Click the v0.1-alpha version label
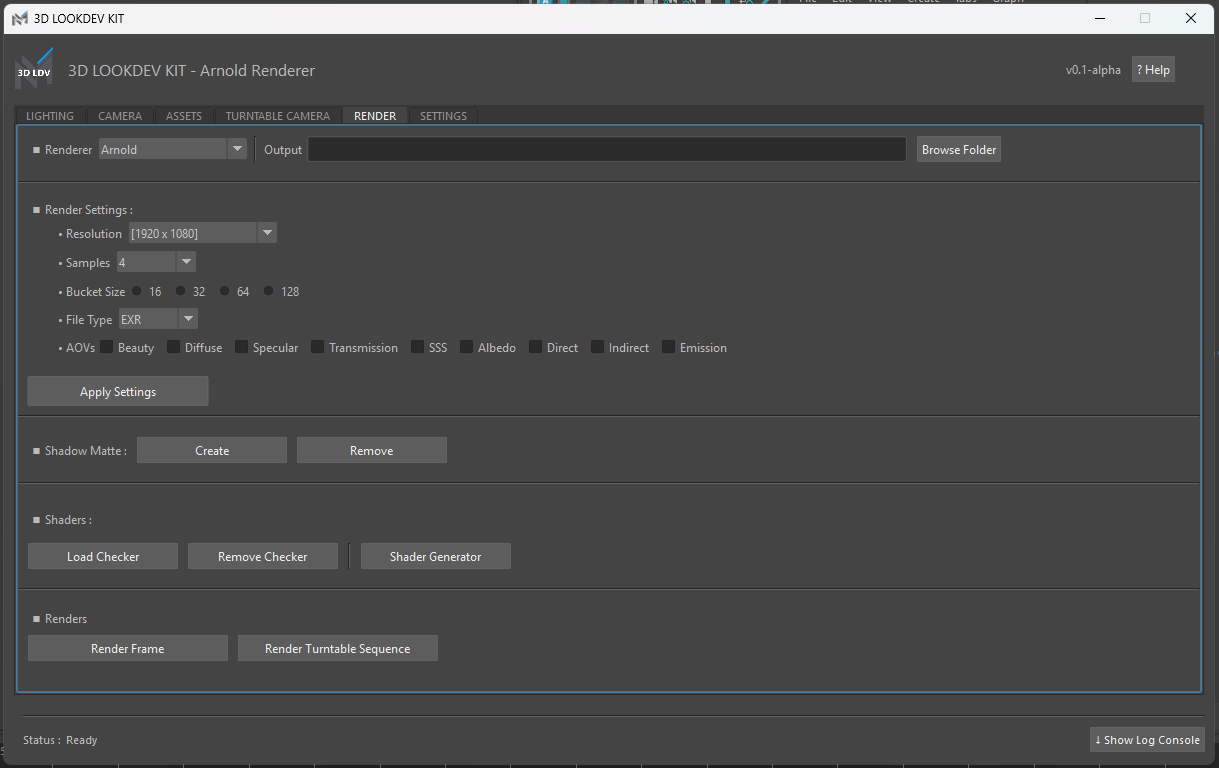1219x768 pixels. [x=1093, y=70]
